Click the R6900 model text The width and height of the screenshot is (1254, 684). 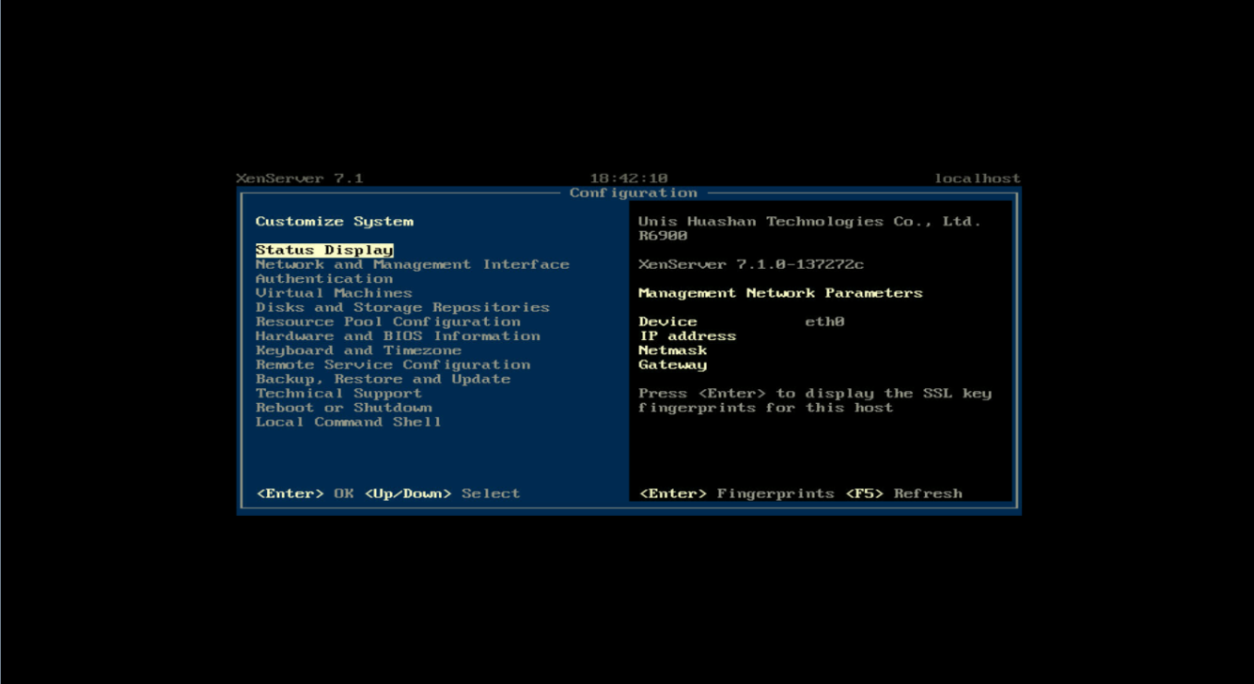click(x=663, y=236)
